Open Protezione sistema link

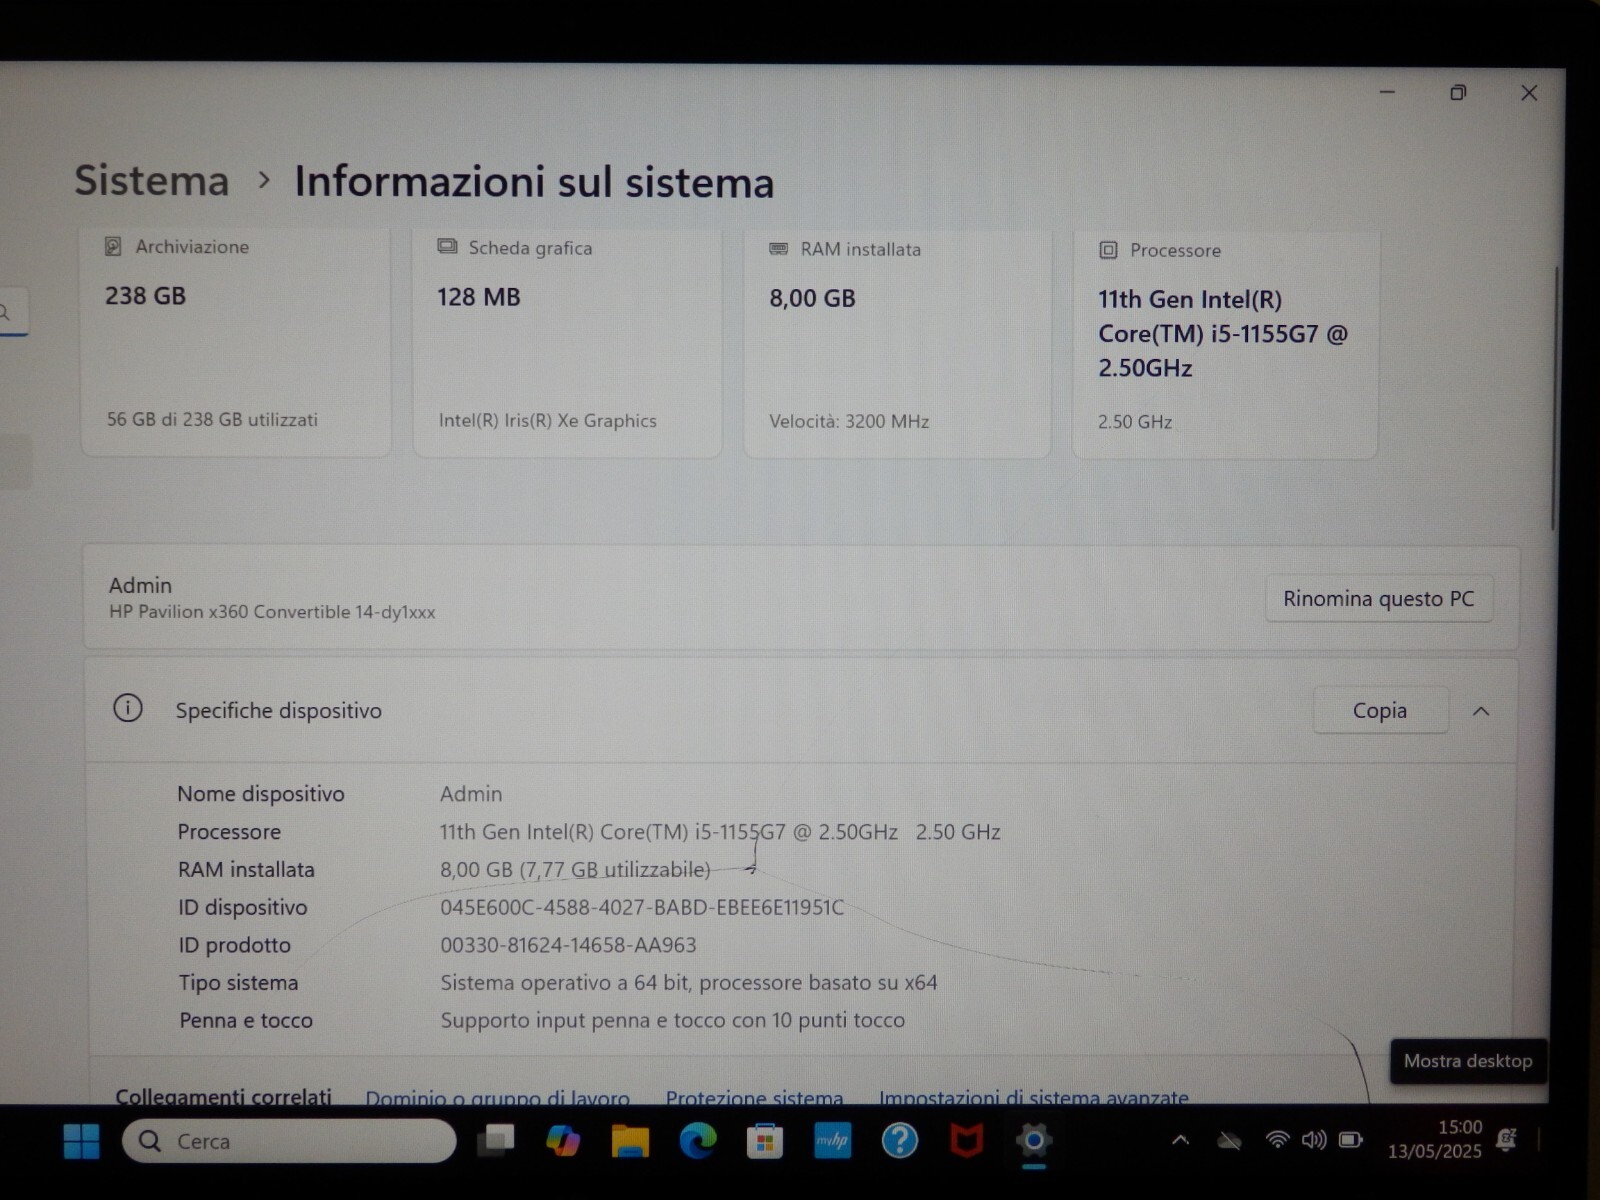(754, 1097)
